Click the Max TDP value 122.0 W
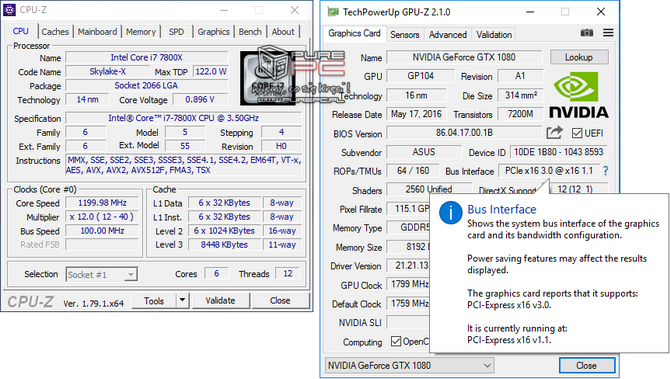The image size is (670, 379). [x=211, y=72]
